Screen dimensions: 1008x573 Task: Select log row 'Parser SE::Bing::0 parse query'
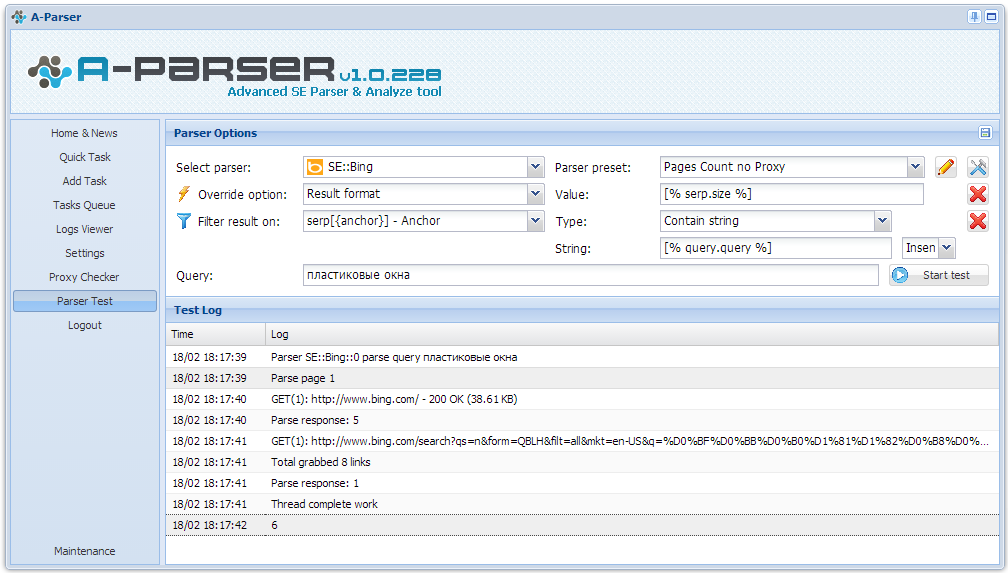(582, 357)
